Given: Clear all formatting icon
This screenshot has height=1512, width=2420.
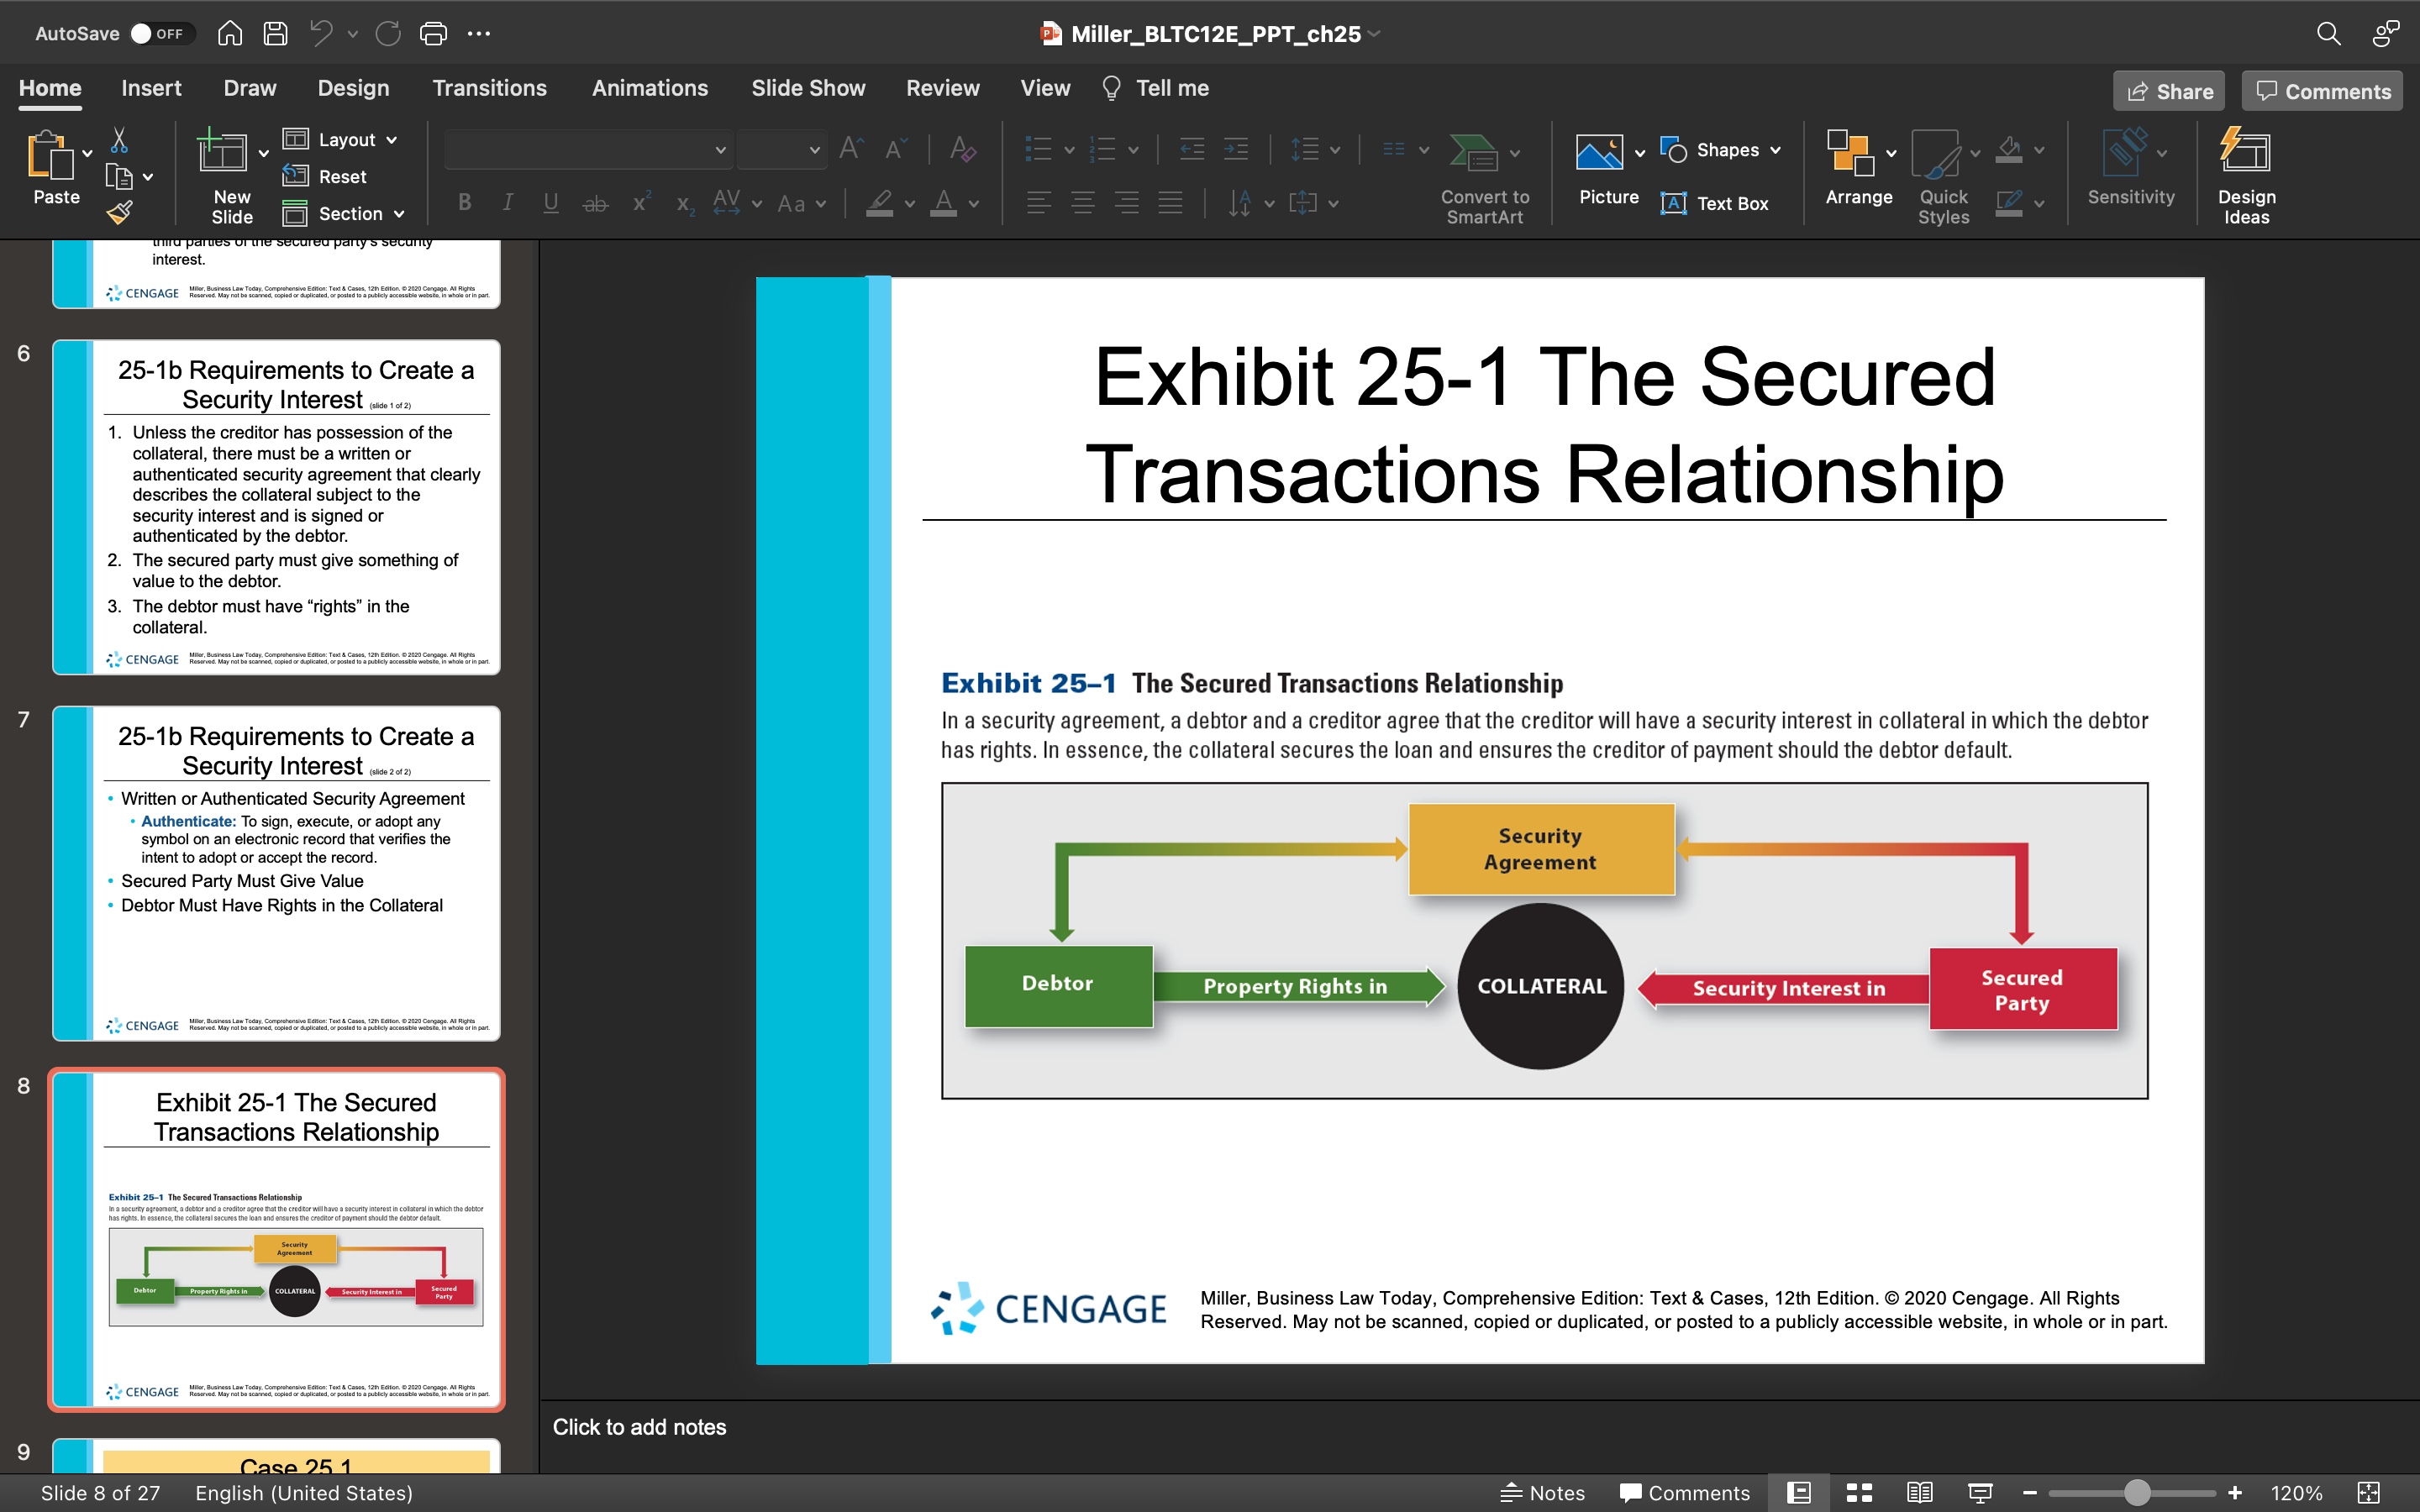Looking at the screenshot, I should click(x=962, y=149).
